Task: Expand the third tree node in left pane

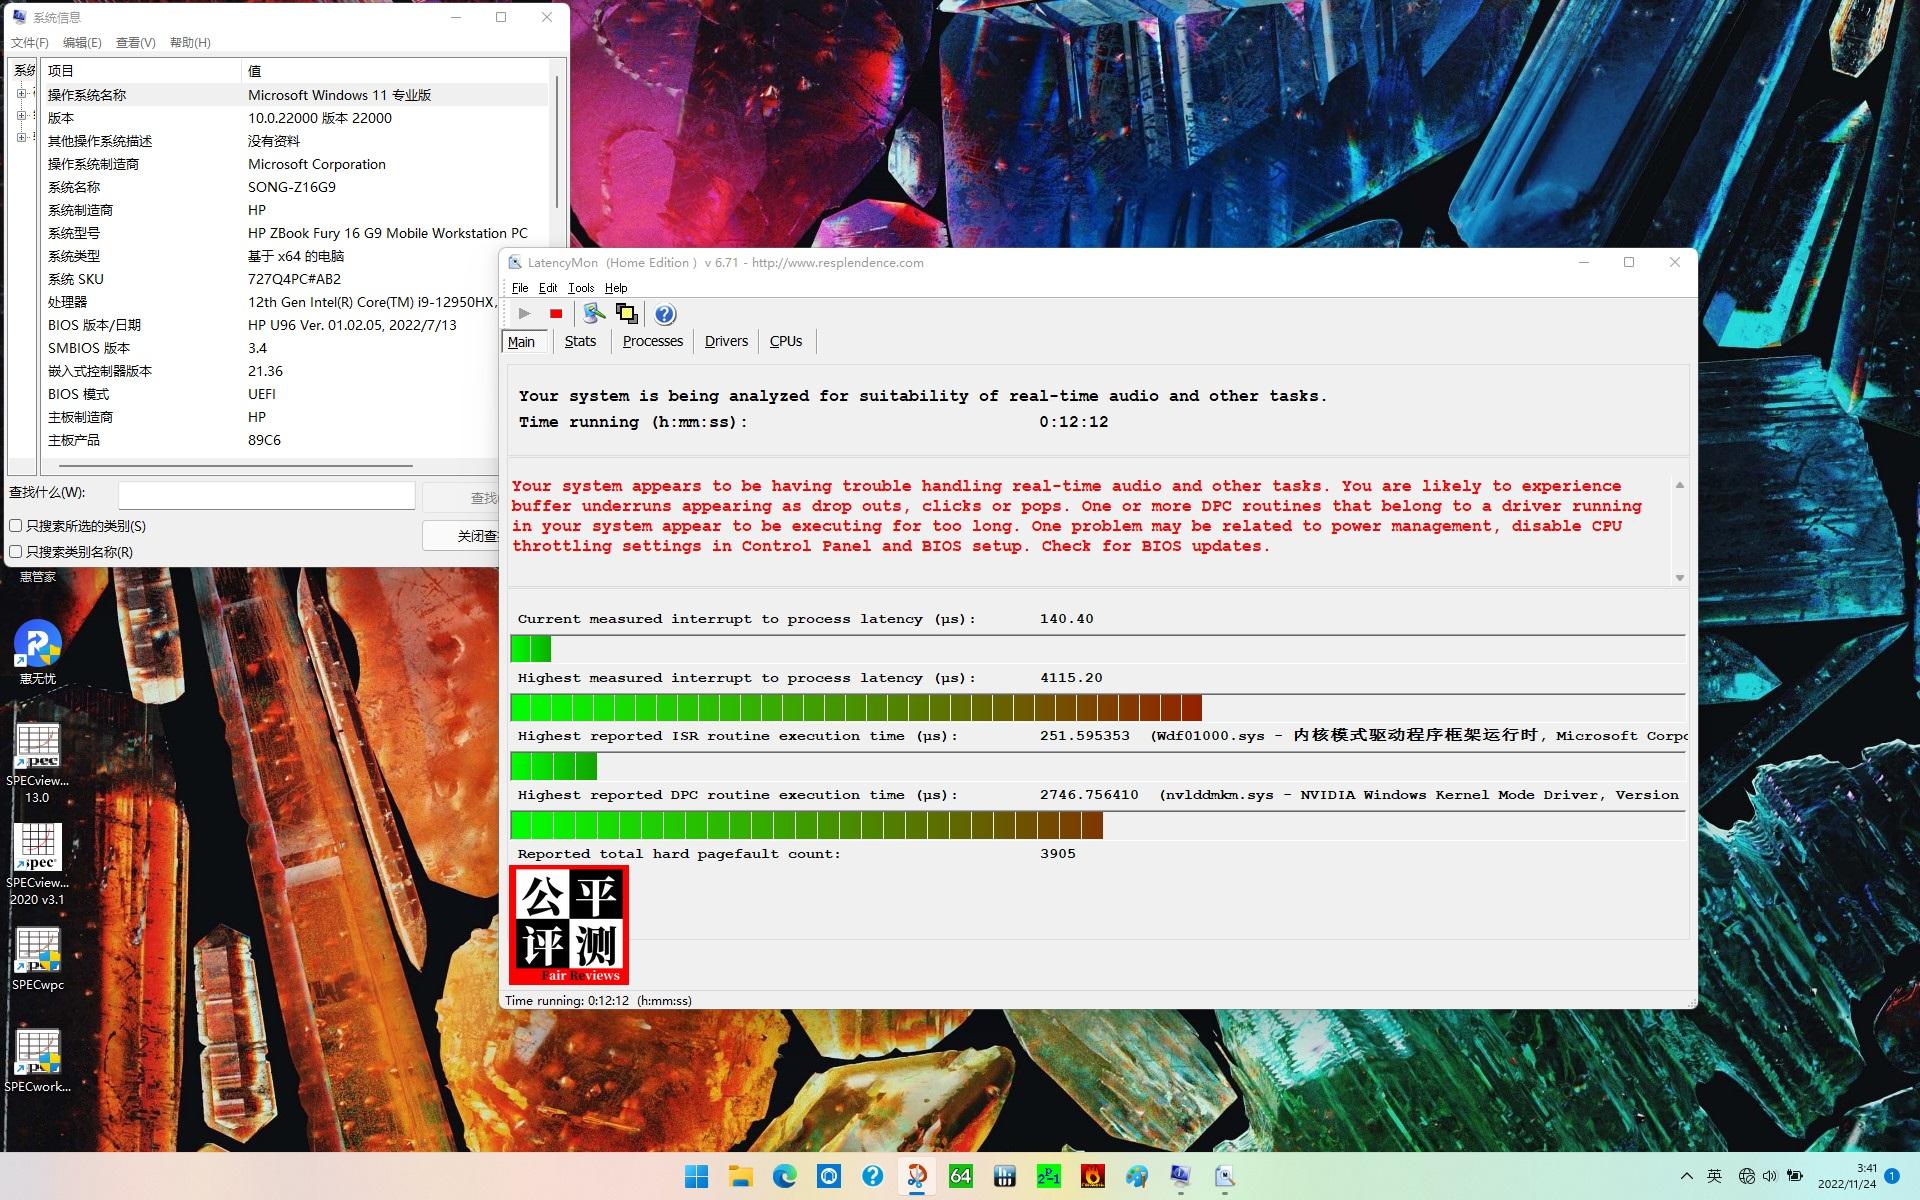Action: click(21, 138)
